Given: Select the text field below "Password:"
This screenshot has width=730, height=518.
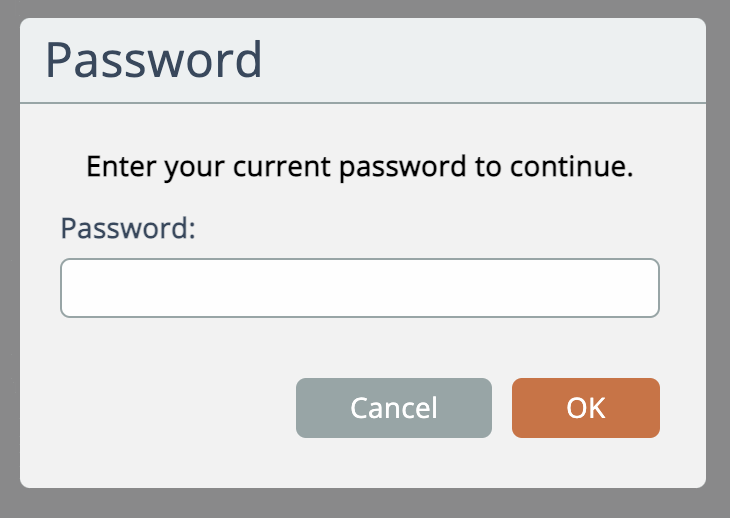Looking at the screenshot, I should click(360, 288).
